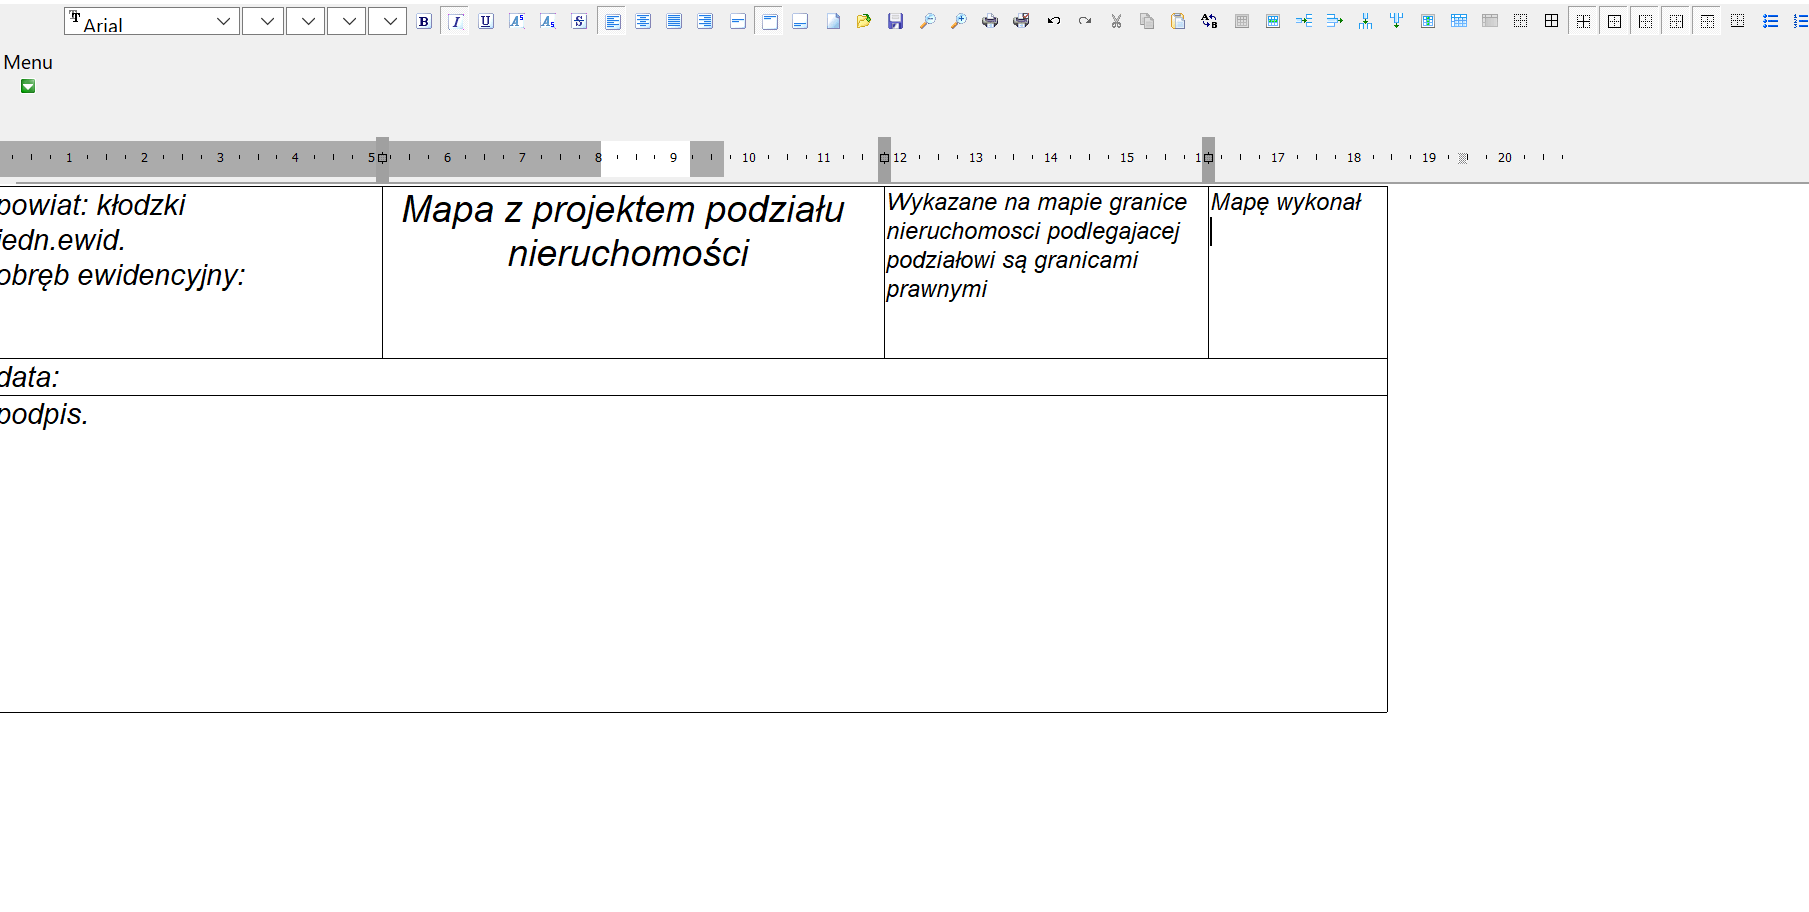Align cell content to top
This screenshot has height=912, width=1809.
point(769,21)
